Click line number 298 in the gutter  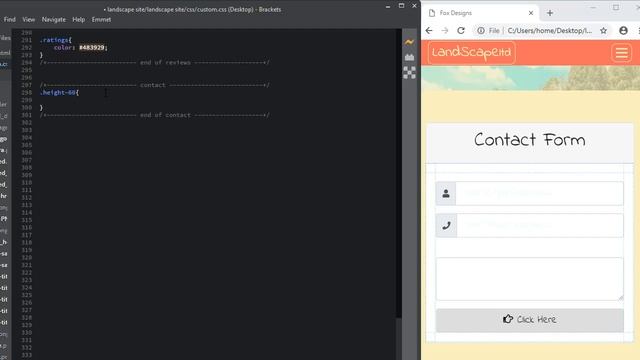coord(27,93)
